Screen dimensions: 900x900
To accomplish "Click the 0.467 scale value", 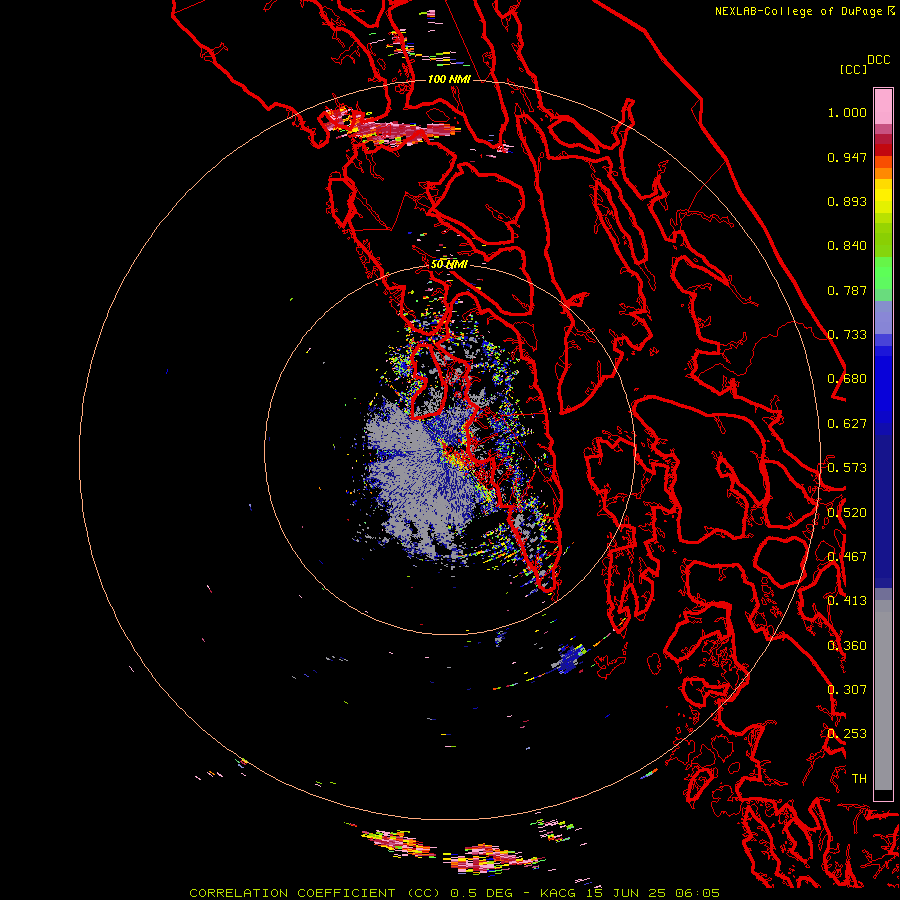I will point(847,557).
